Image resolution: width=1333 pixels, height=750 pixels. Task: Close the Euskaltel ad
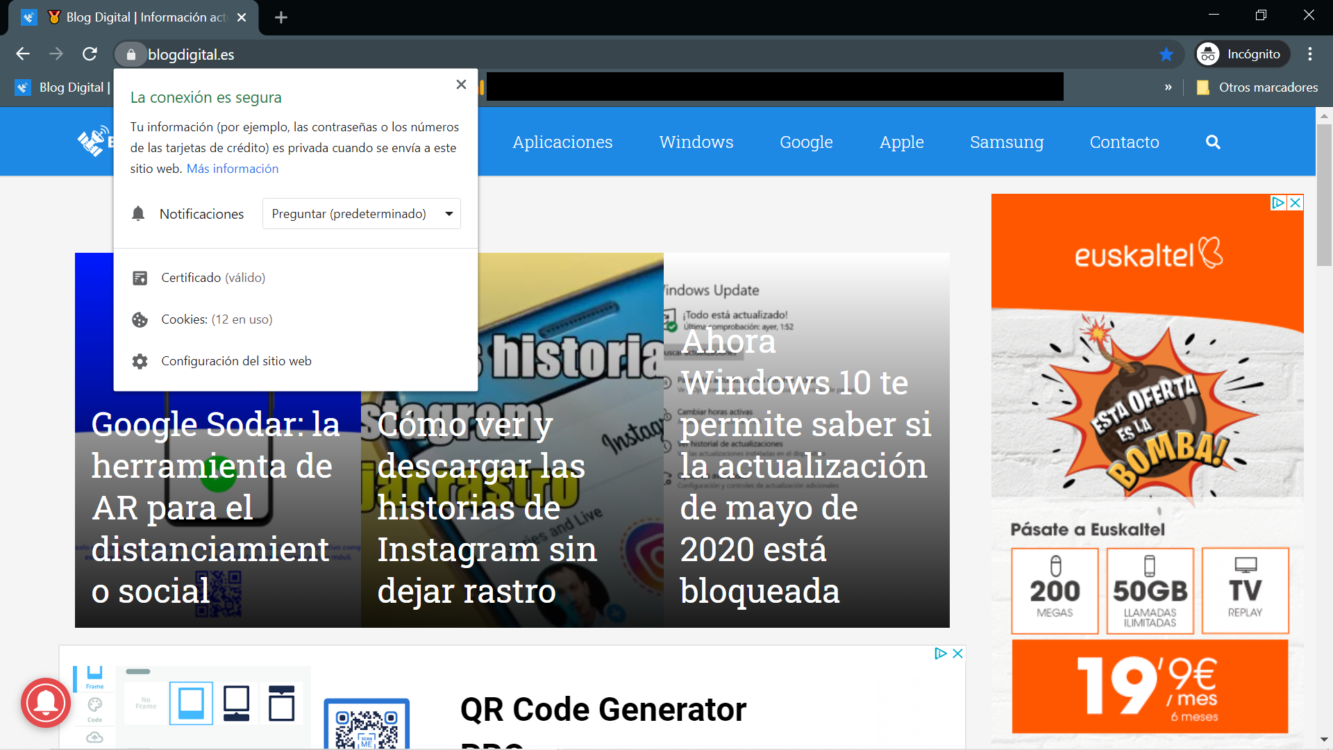tap(1295, 202)
